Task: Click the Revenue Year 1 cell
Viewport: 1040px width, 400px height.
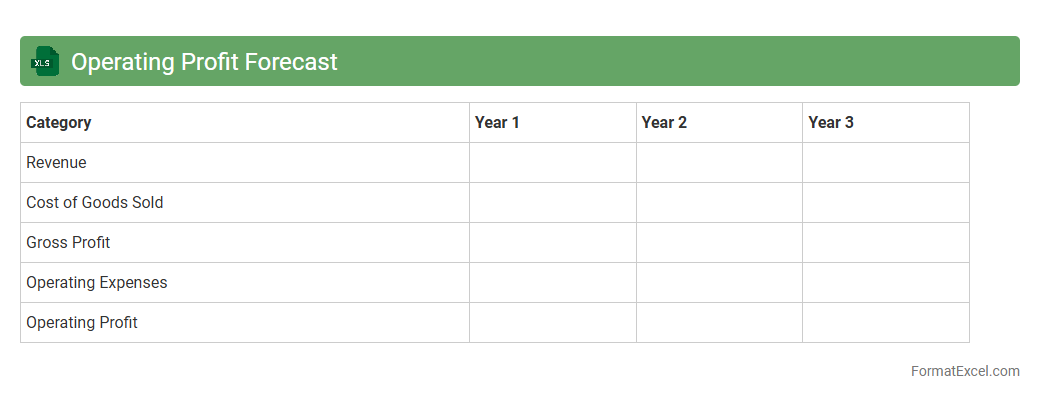Action: pos(552,163)
